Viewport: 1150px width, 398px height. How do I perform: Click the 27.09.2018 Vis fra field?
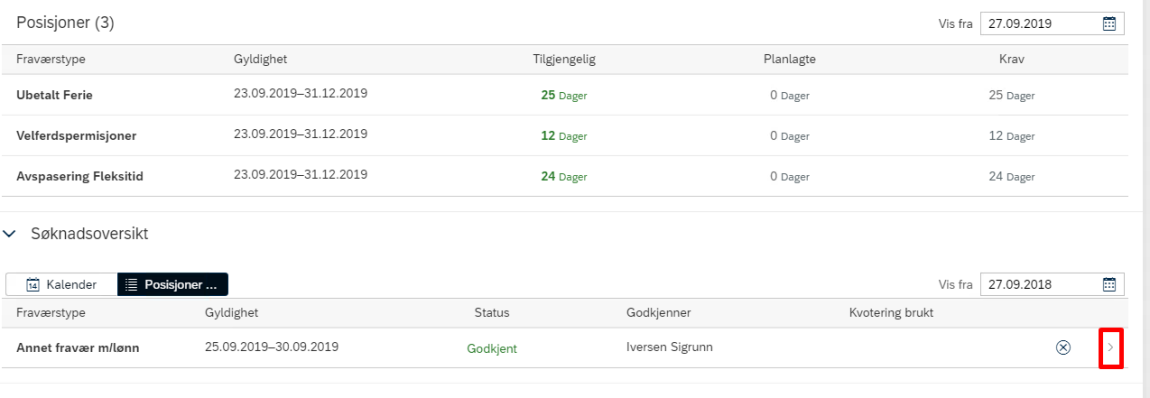[x=1041, y=284]
